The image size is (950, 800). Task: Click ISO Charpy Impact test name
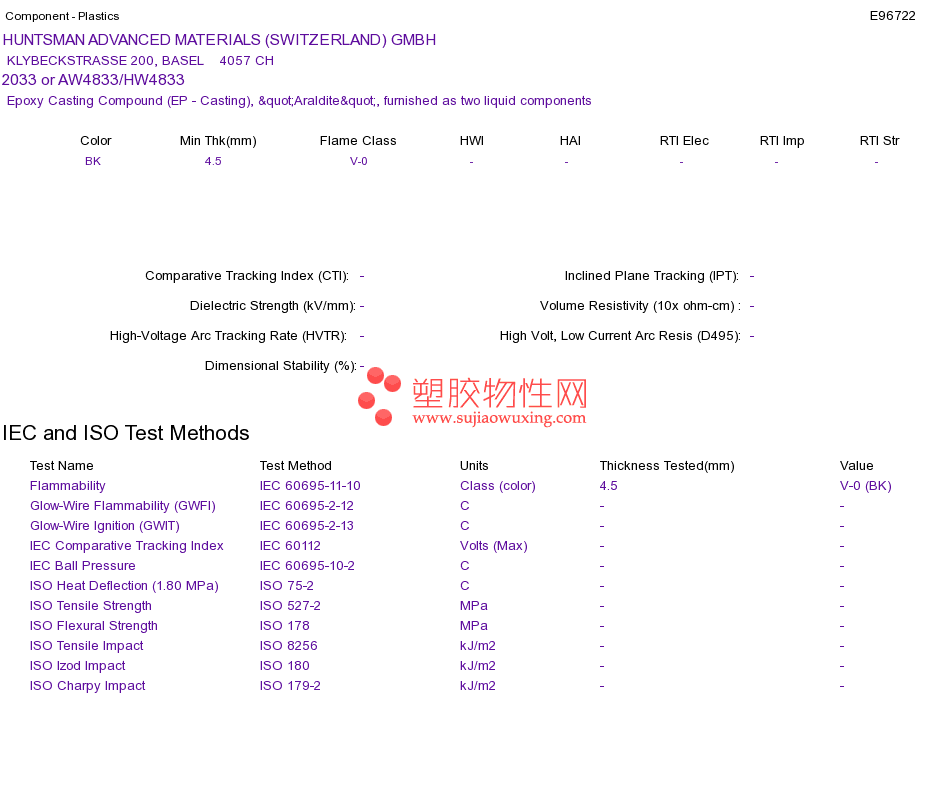(88, 686)
